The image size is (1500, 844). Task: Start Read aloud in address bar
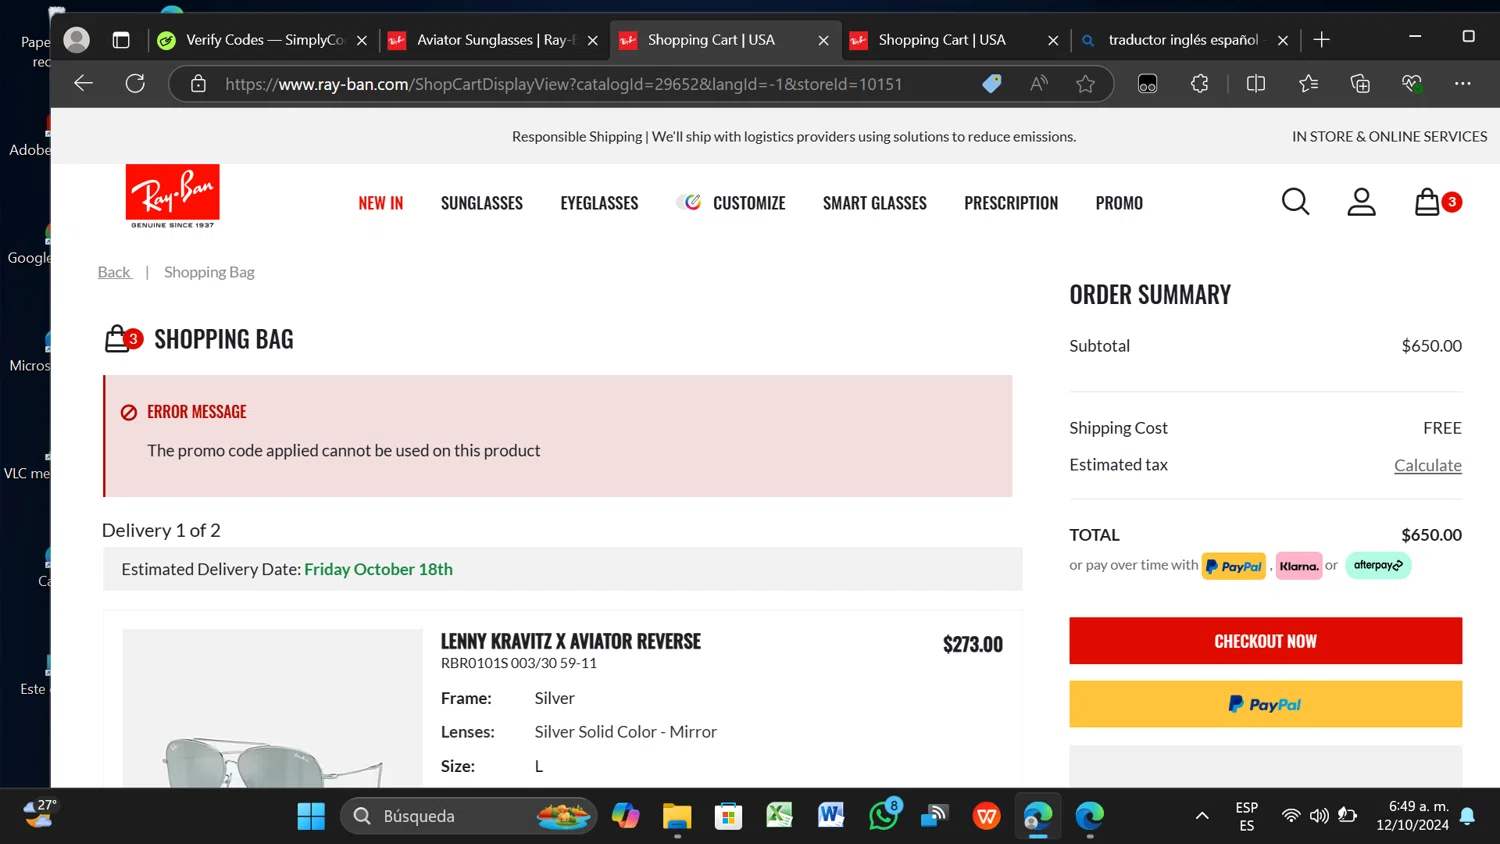pyautogui.click(x=1039, y=84)
